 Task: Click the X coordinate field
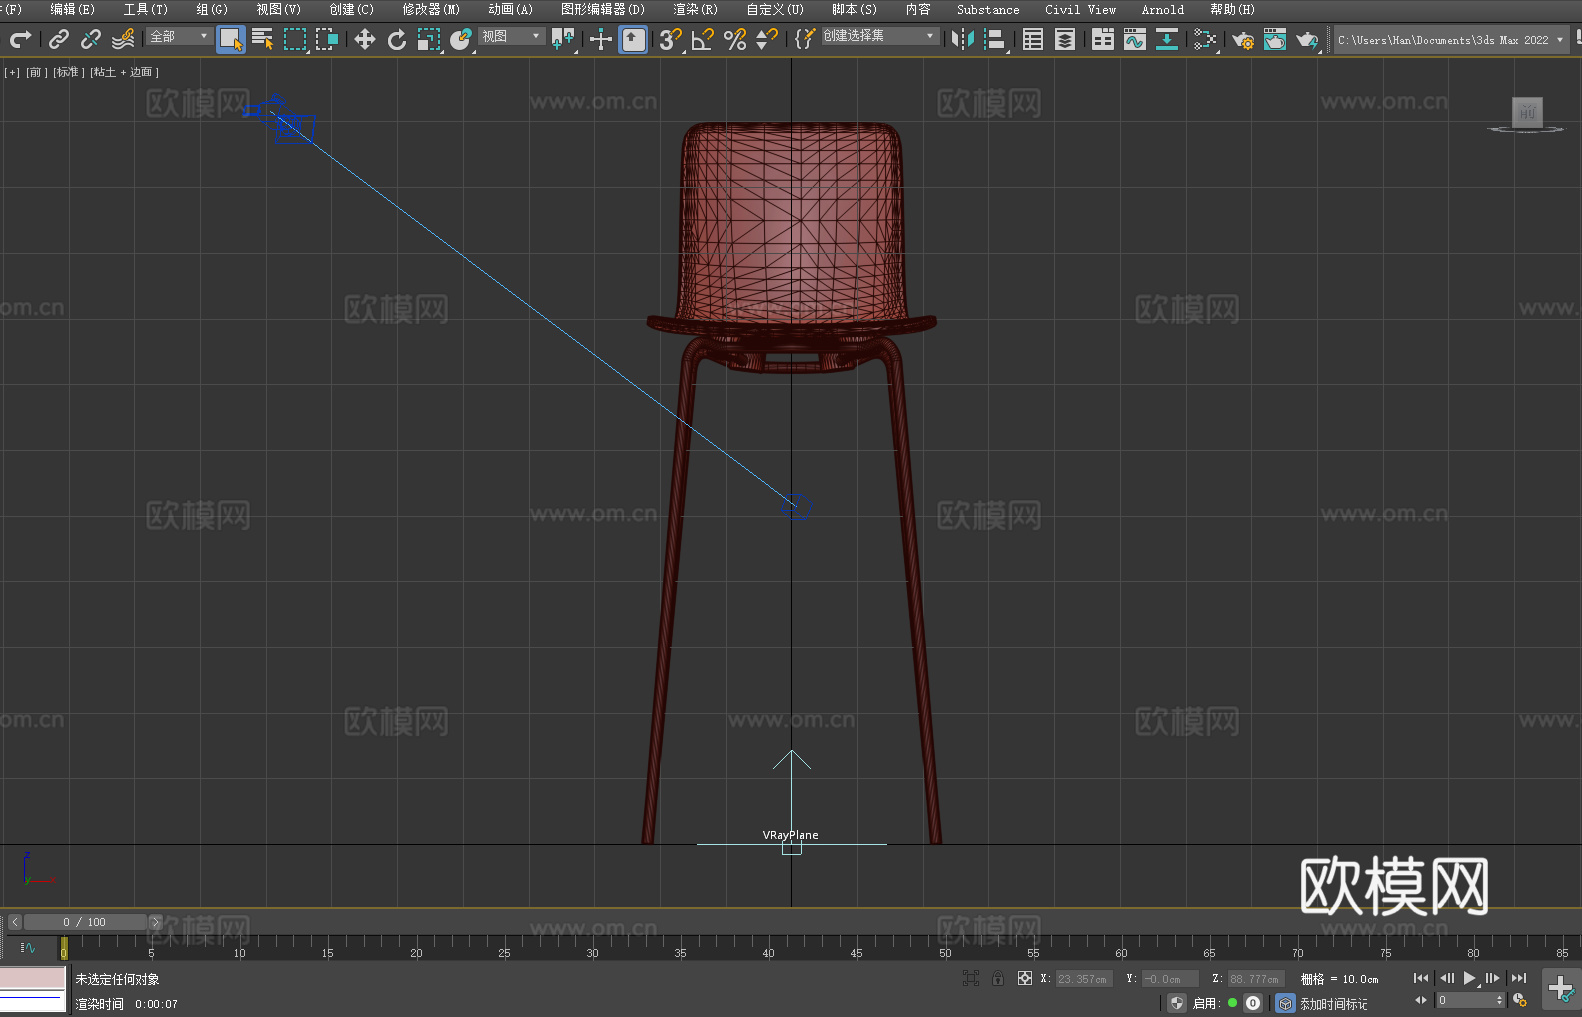(x=1083, y=979)
